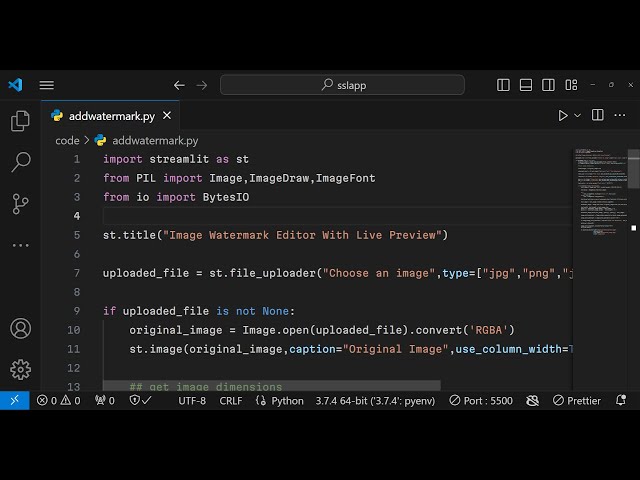Click Port : 5500 in status bar
640x480 pixels.
(x=480, y=400)
